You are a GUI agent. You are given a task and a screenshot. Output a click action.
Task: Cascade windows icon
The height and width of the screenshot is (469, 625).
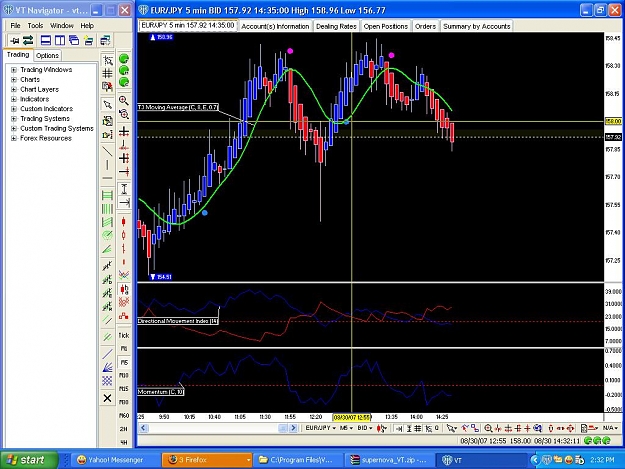74,40
